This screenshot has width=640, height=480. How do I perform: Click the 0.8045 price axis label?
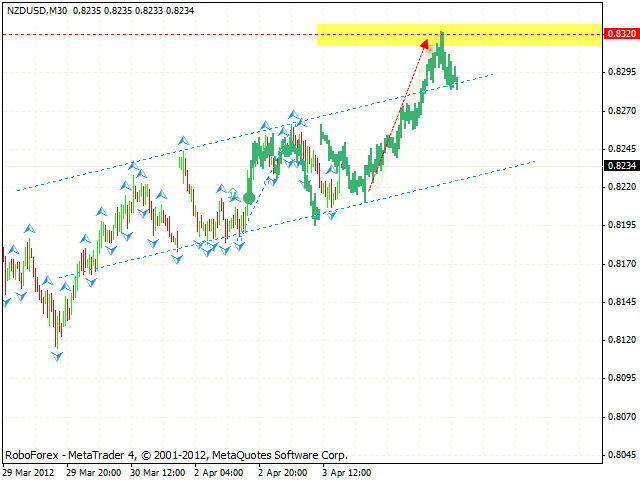(620, 455)
